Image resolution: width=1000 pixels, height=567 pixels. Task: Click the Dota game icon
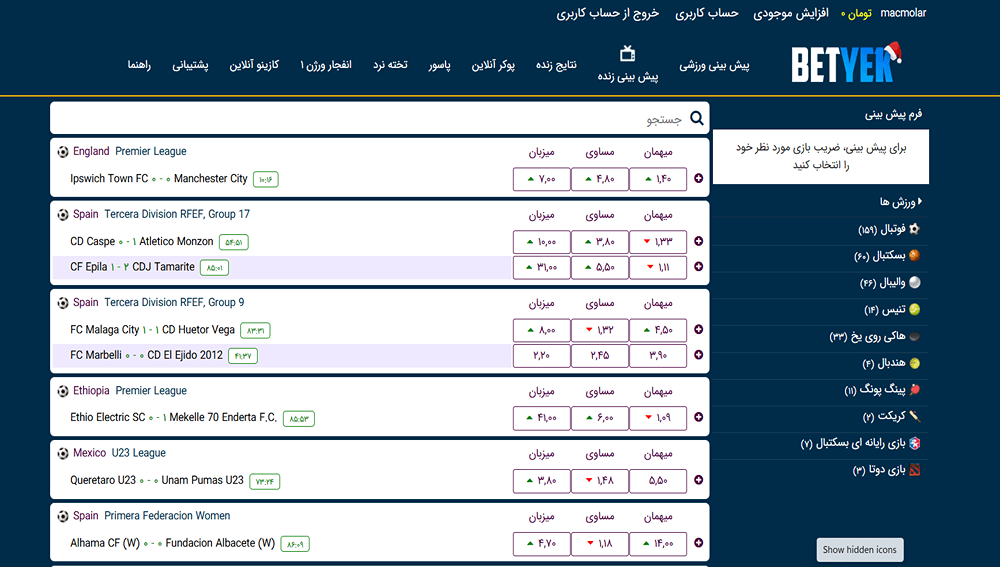click(915, 470)
